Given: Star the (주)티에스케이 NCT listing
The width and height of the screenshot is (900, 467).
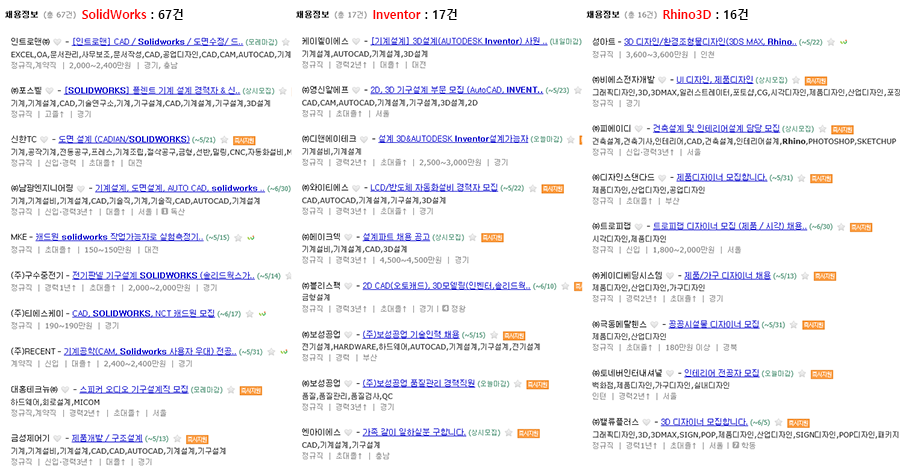Looking at the screenshot, I should pyautogui.click(x=250, y=314).
